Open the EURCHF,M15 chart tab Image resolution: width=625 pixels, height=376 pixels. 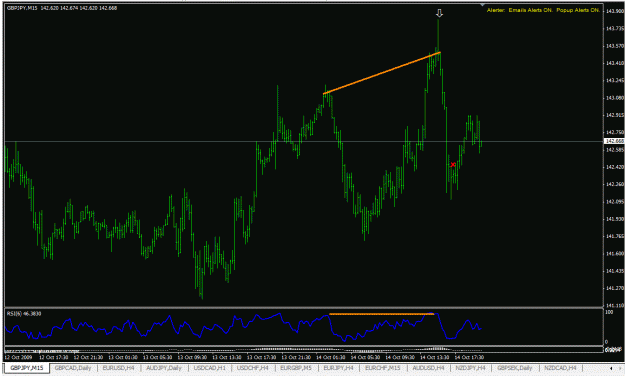(383, 368)
